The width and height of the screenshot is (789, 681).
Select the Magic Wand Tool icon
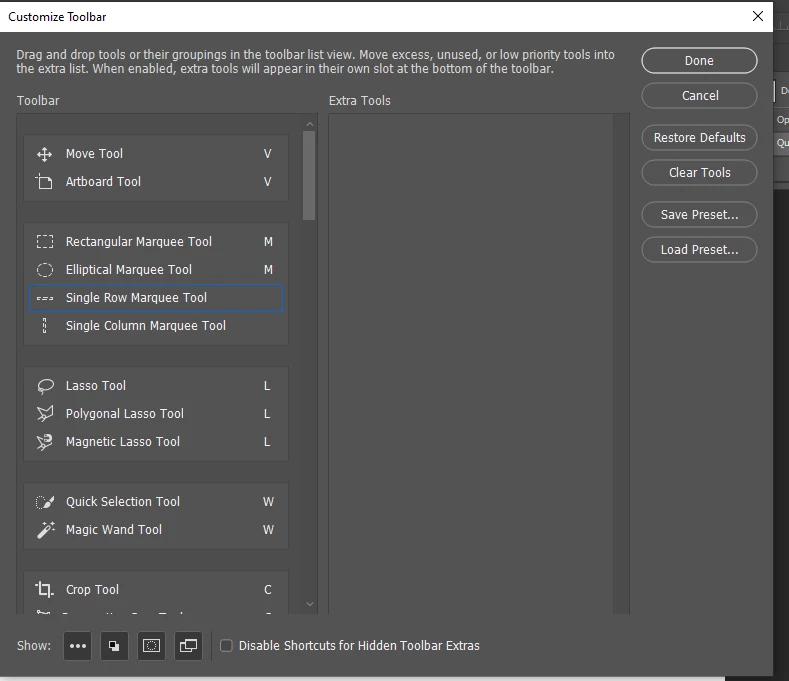[x=45, y=529]
